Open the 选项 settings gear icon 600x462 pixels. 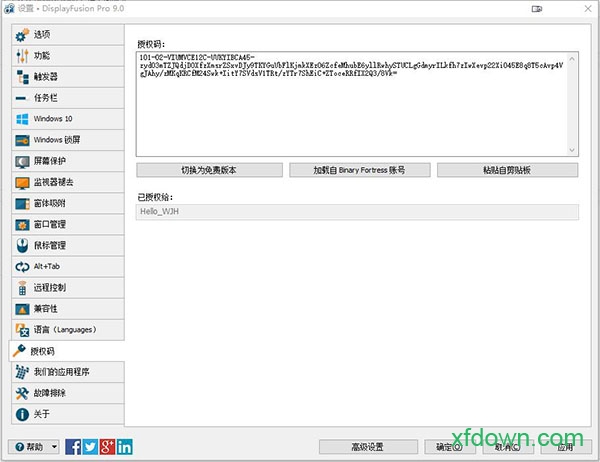pos(22,35)
